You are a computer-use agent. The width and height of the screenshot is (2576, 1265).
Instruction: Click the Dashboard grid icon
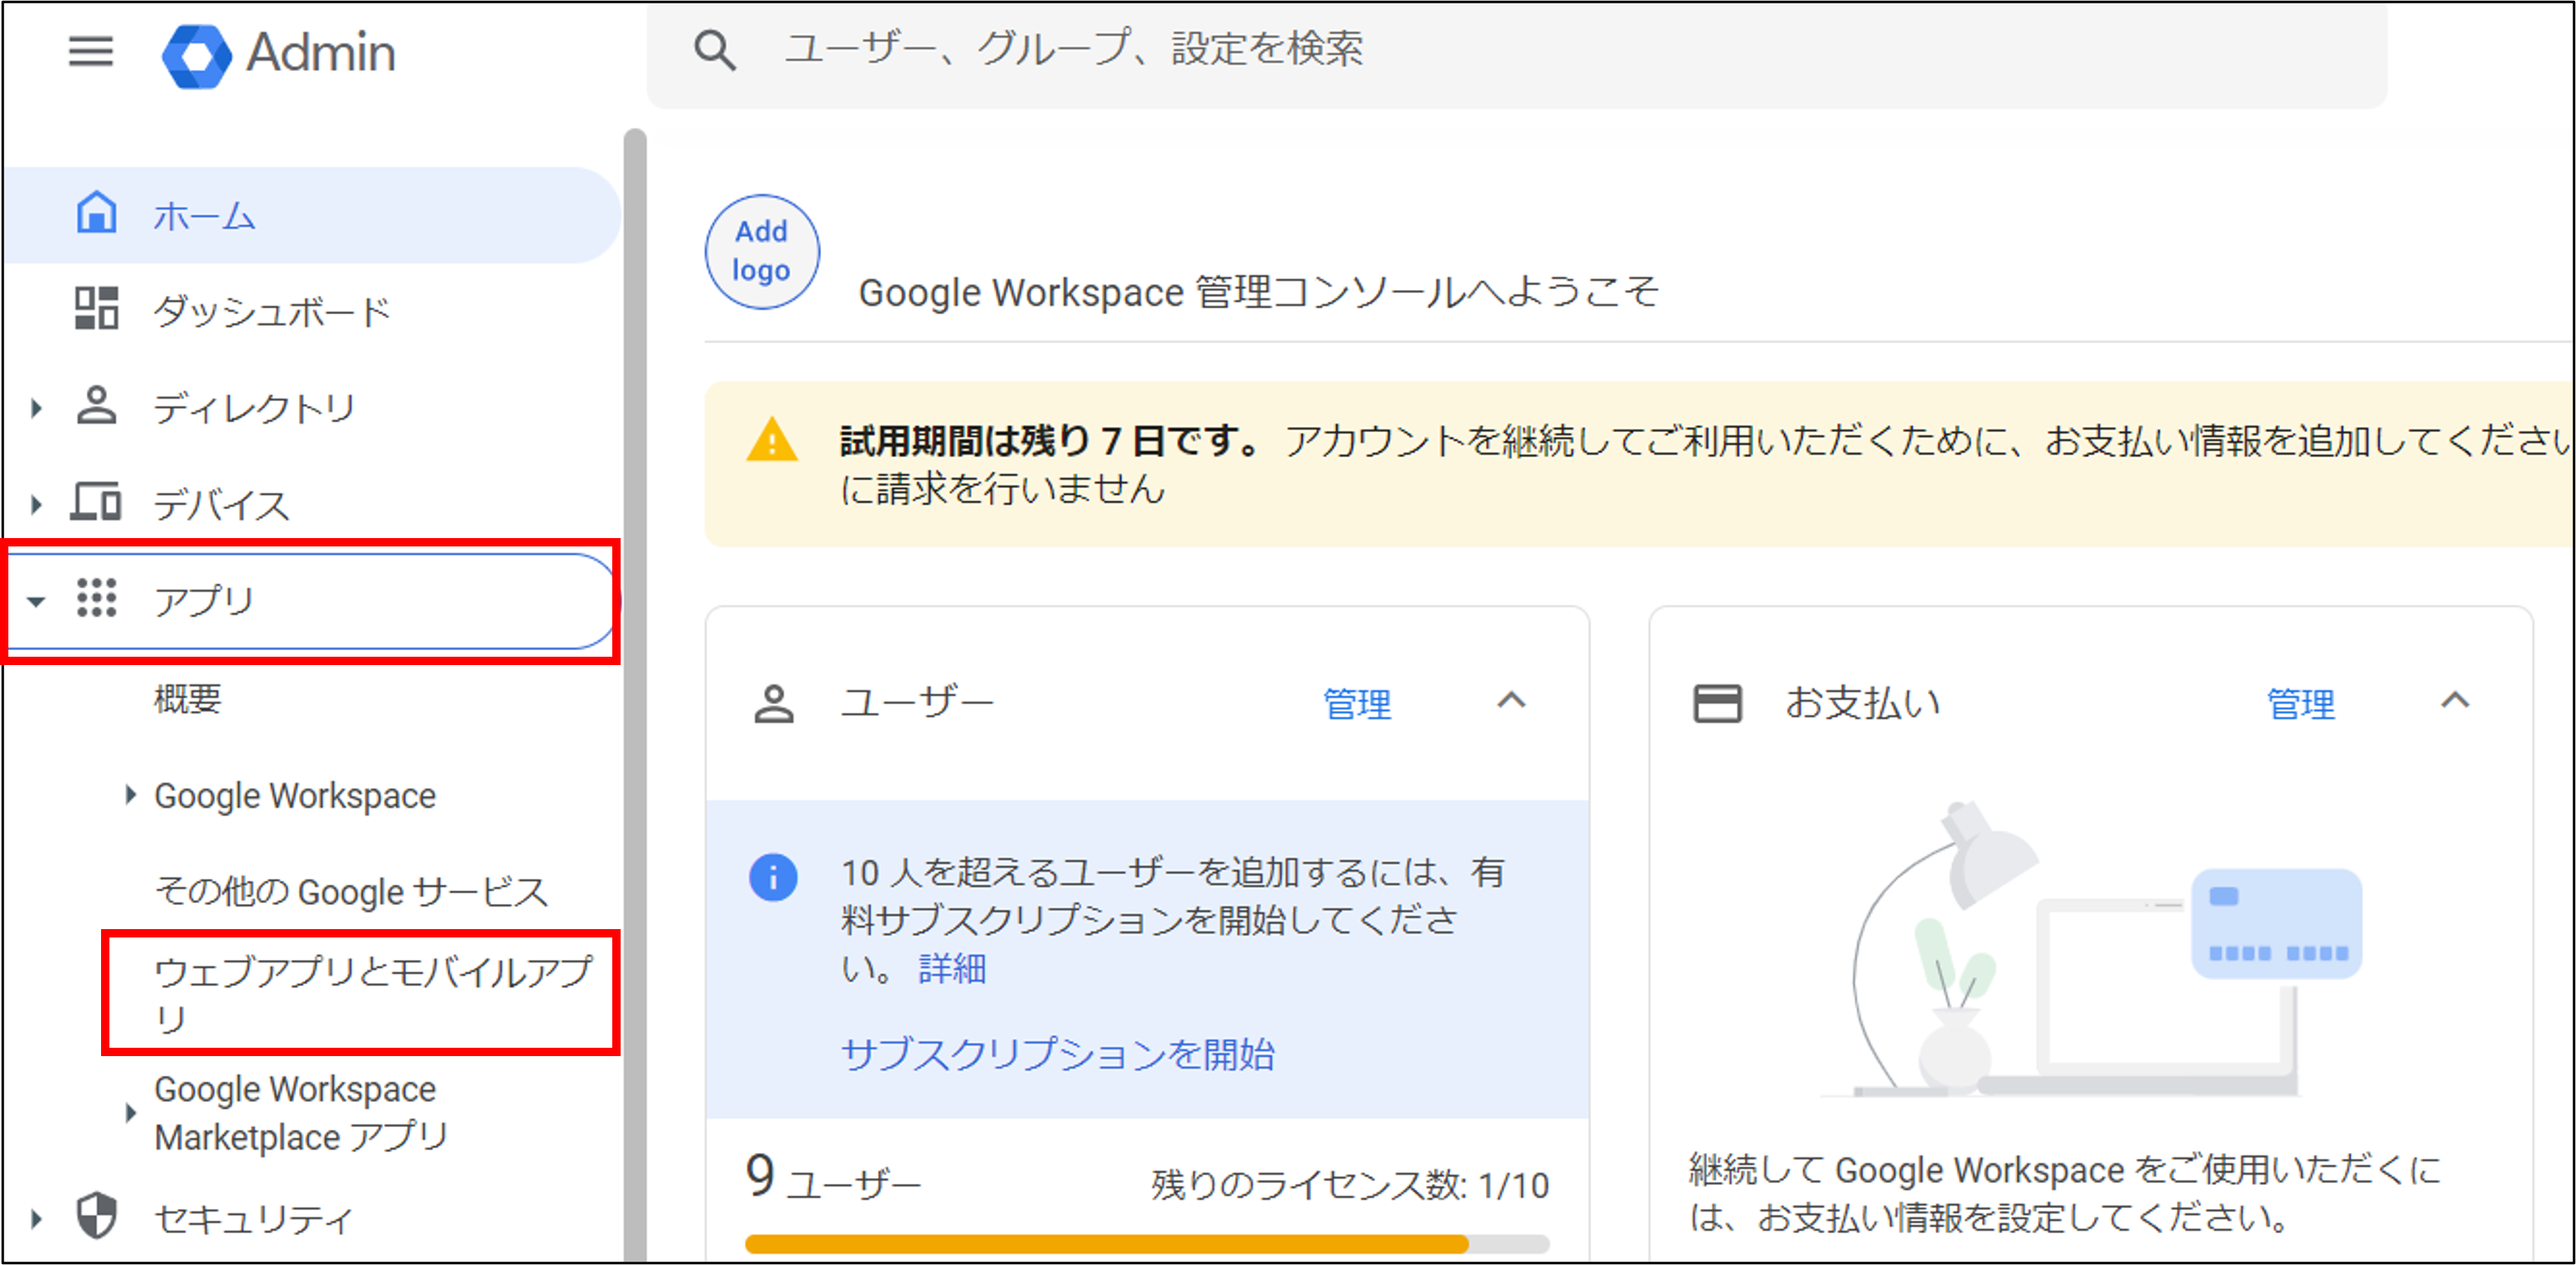click(97, 309)
